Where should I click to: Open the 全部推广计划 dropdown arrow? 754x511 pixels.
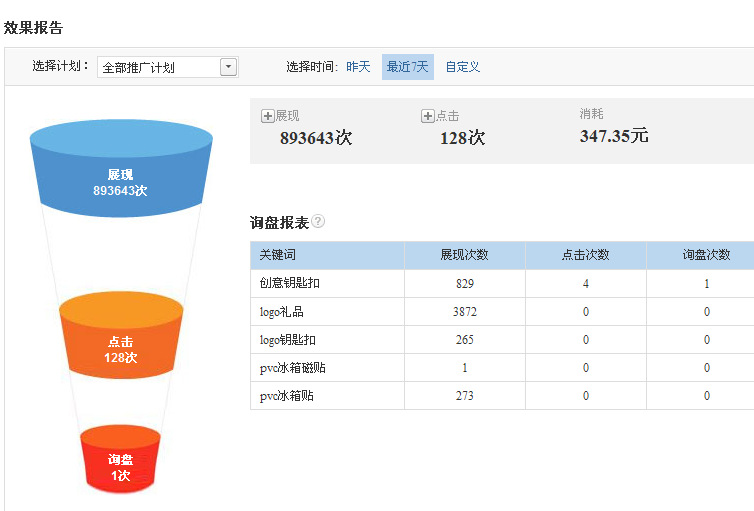click(x=228, y=67)
